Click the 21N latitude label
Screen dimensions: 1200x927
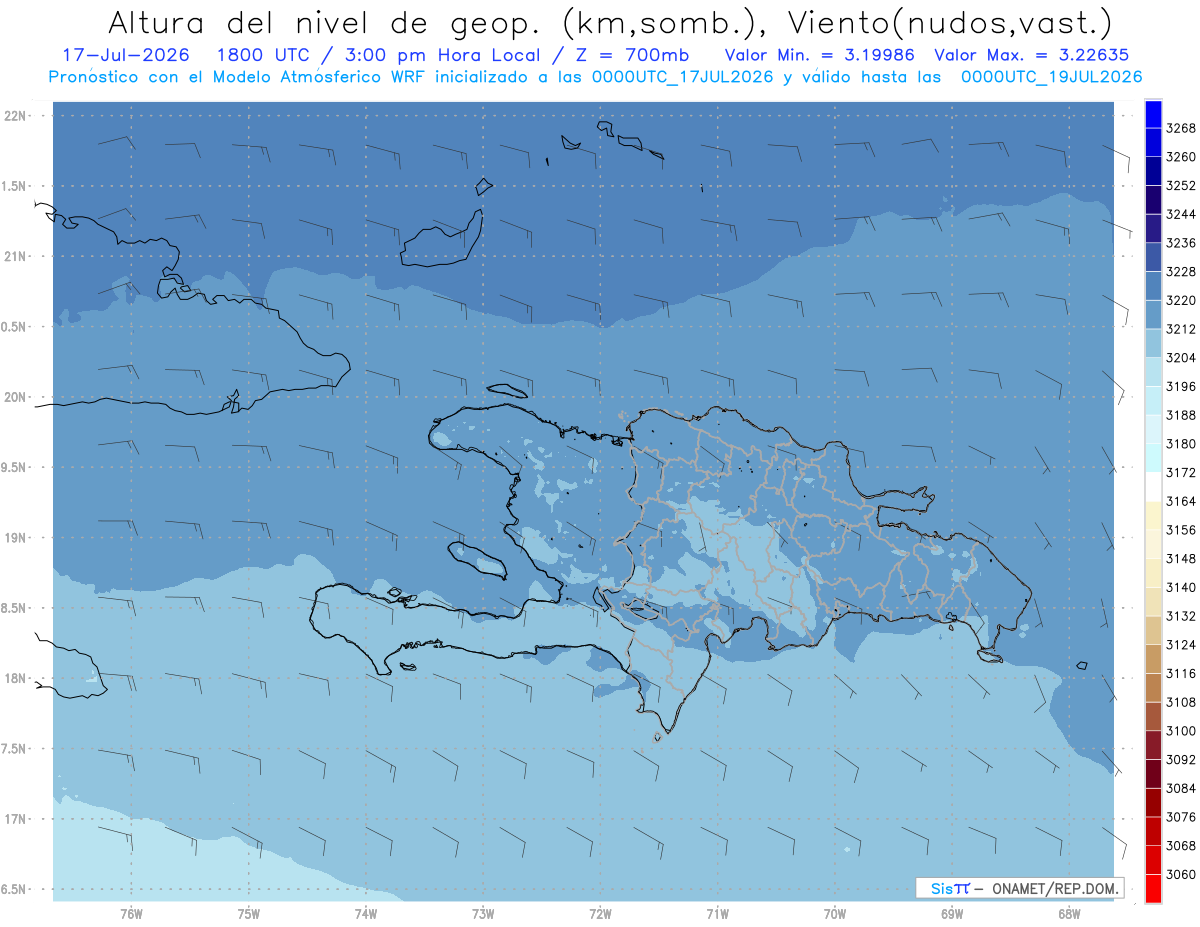(16, 256)
